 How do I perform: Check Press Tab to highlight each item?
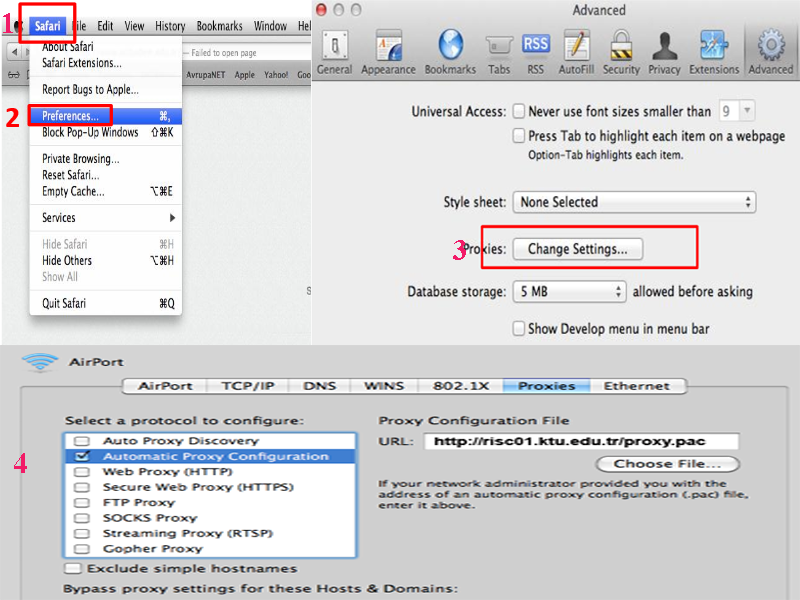[519, 136]
